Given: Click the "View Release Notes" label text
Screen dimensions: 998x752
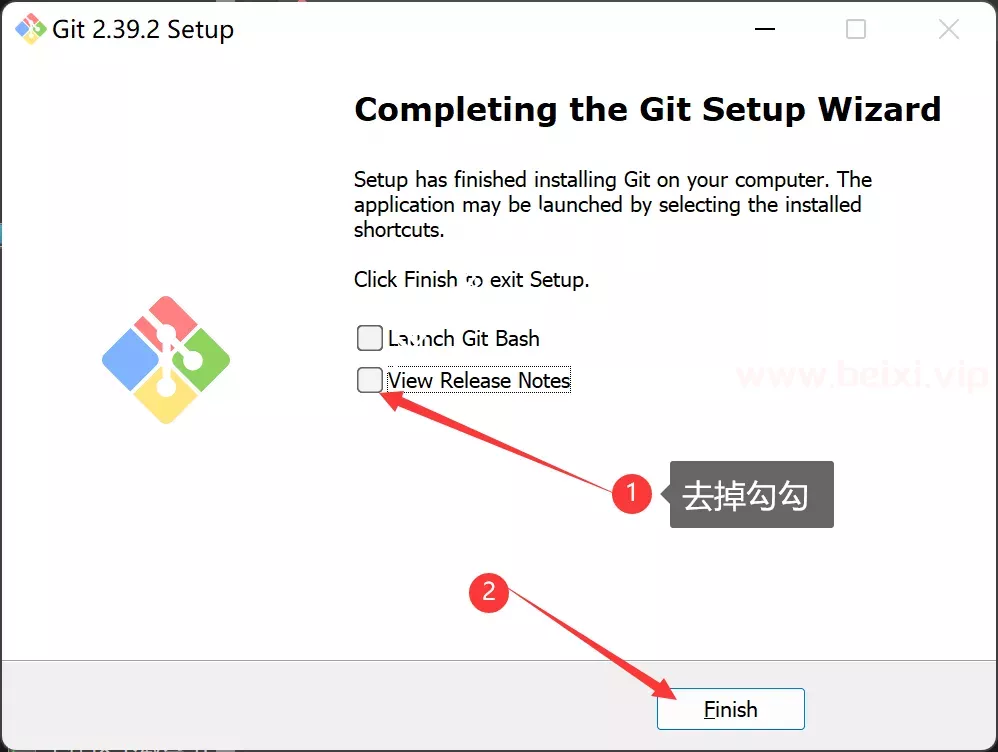Looking at the screenshot, I should (x=479, y=380).
